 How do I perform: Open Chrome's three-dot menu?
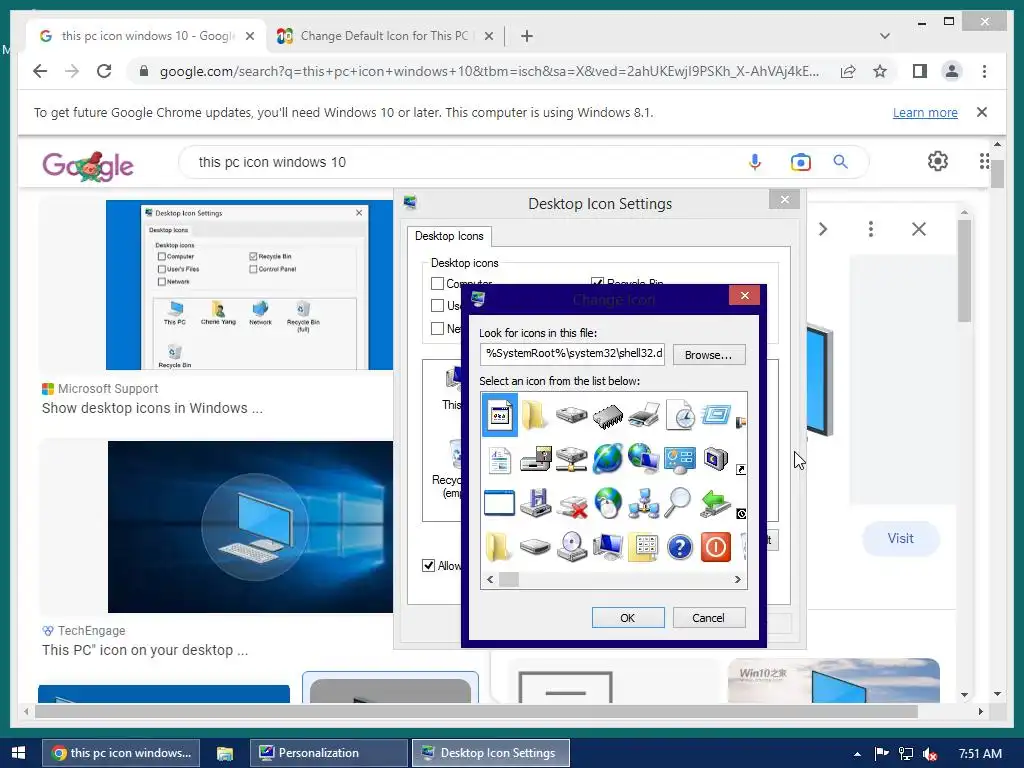point(984,71)
